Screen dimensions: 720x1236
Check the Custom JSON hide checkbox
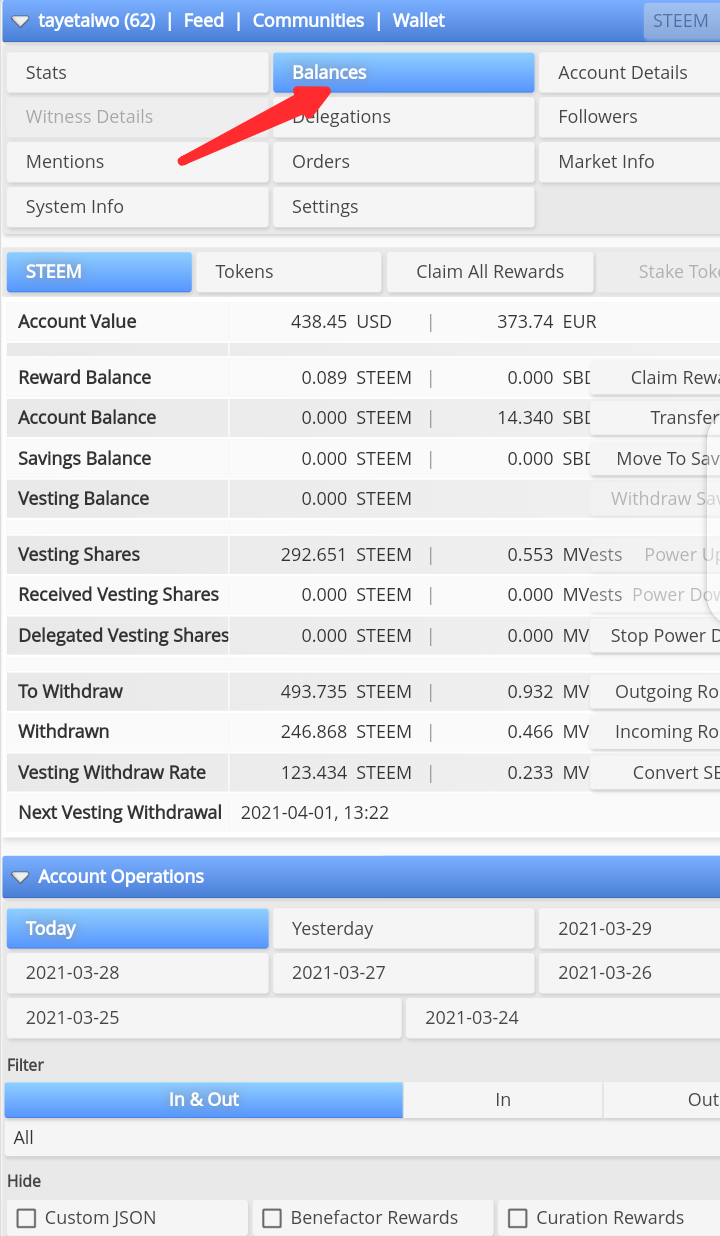point(27,1218)
